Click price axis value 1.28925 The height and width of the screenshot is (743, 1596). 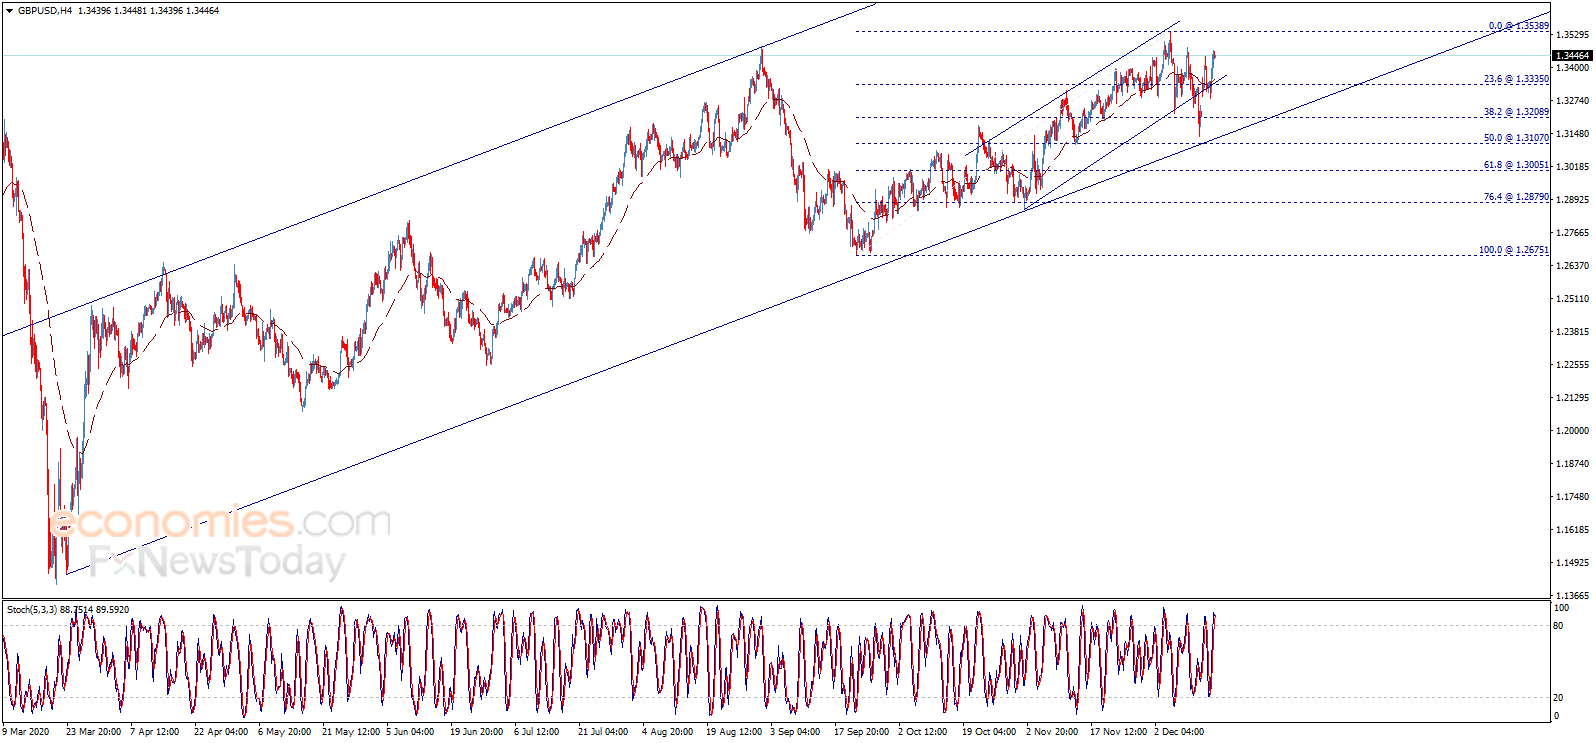point(1571,200)
